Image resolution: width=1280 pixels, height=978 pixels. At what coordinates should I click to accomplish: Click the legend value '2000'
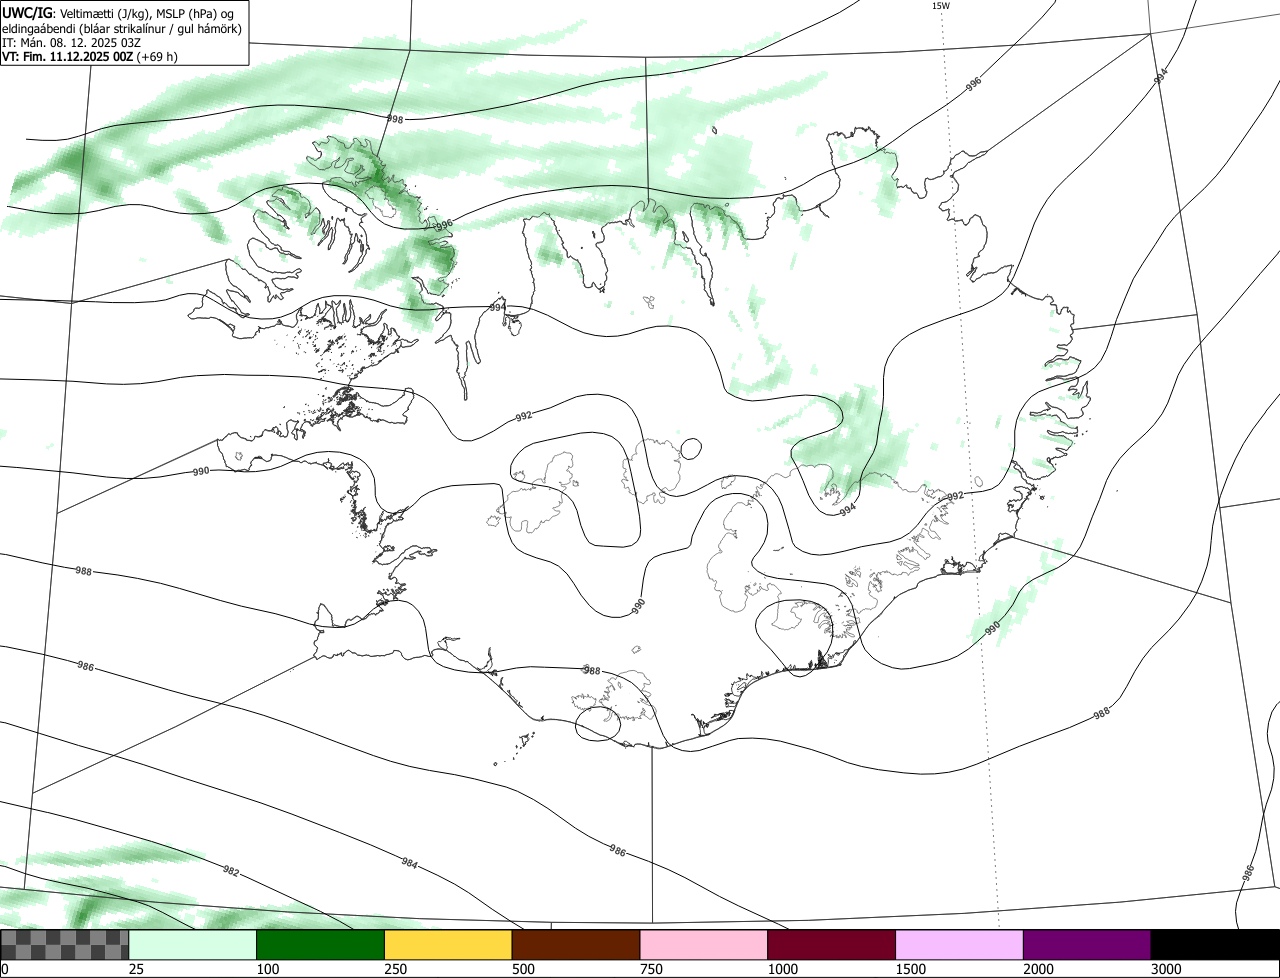(1037, 969)
